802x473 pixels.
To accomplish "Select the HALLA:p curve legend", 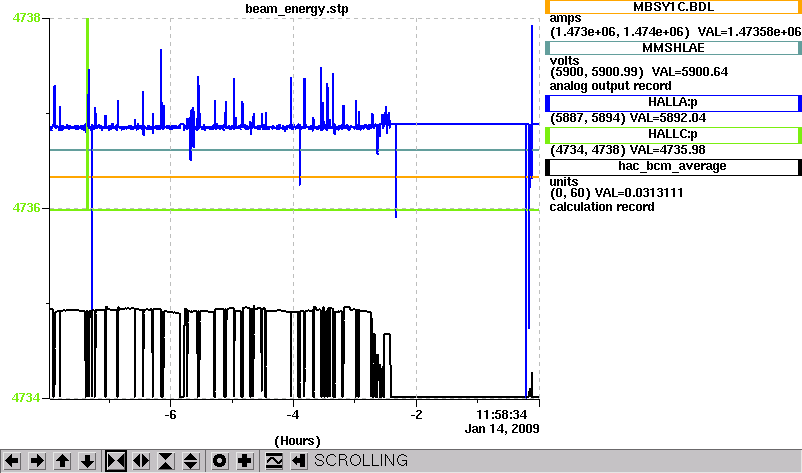I will pos(673,103).
